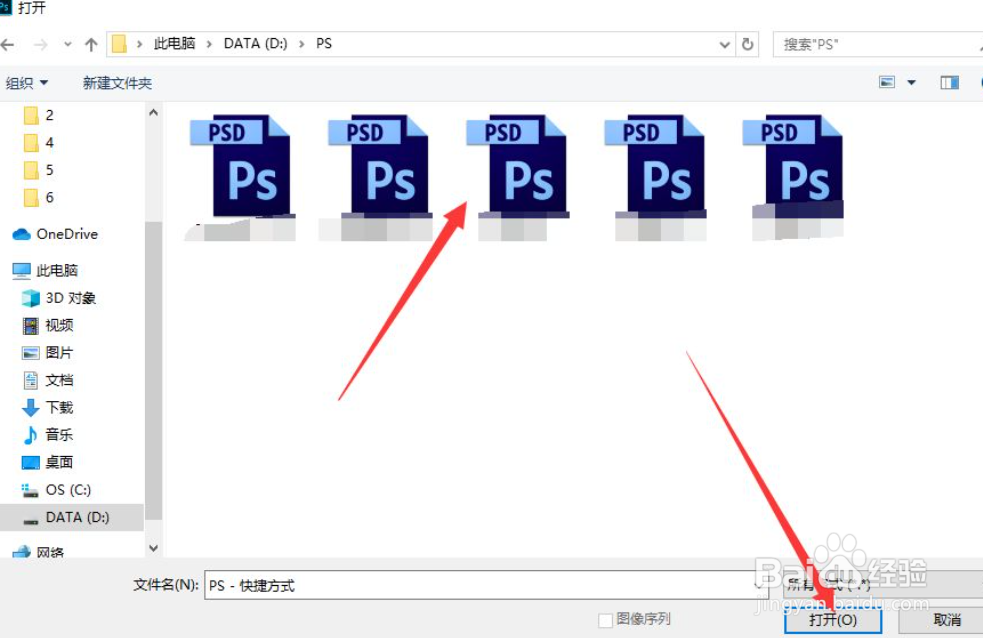
Task: Open folder 6 in the navigation pane
Action: click(39, 197)
